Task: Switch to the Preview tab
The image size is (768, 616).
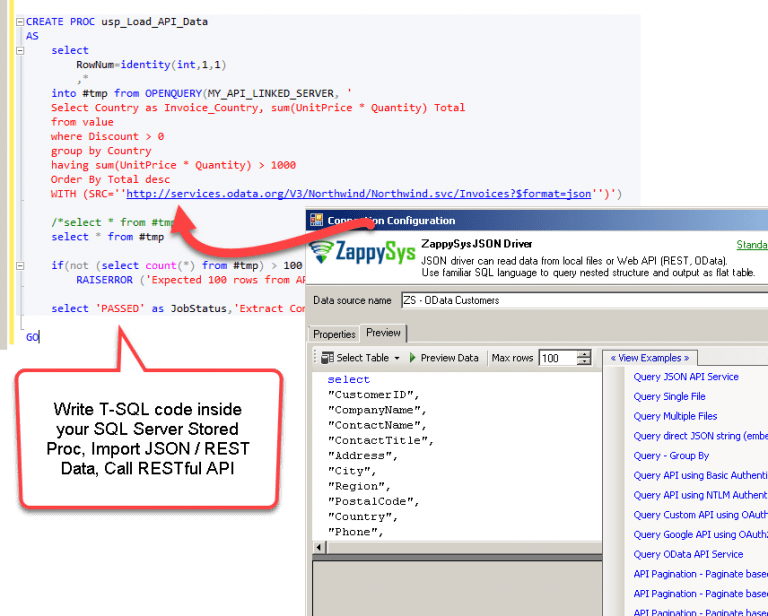Action: point(383,332)
